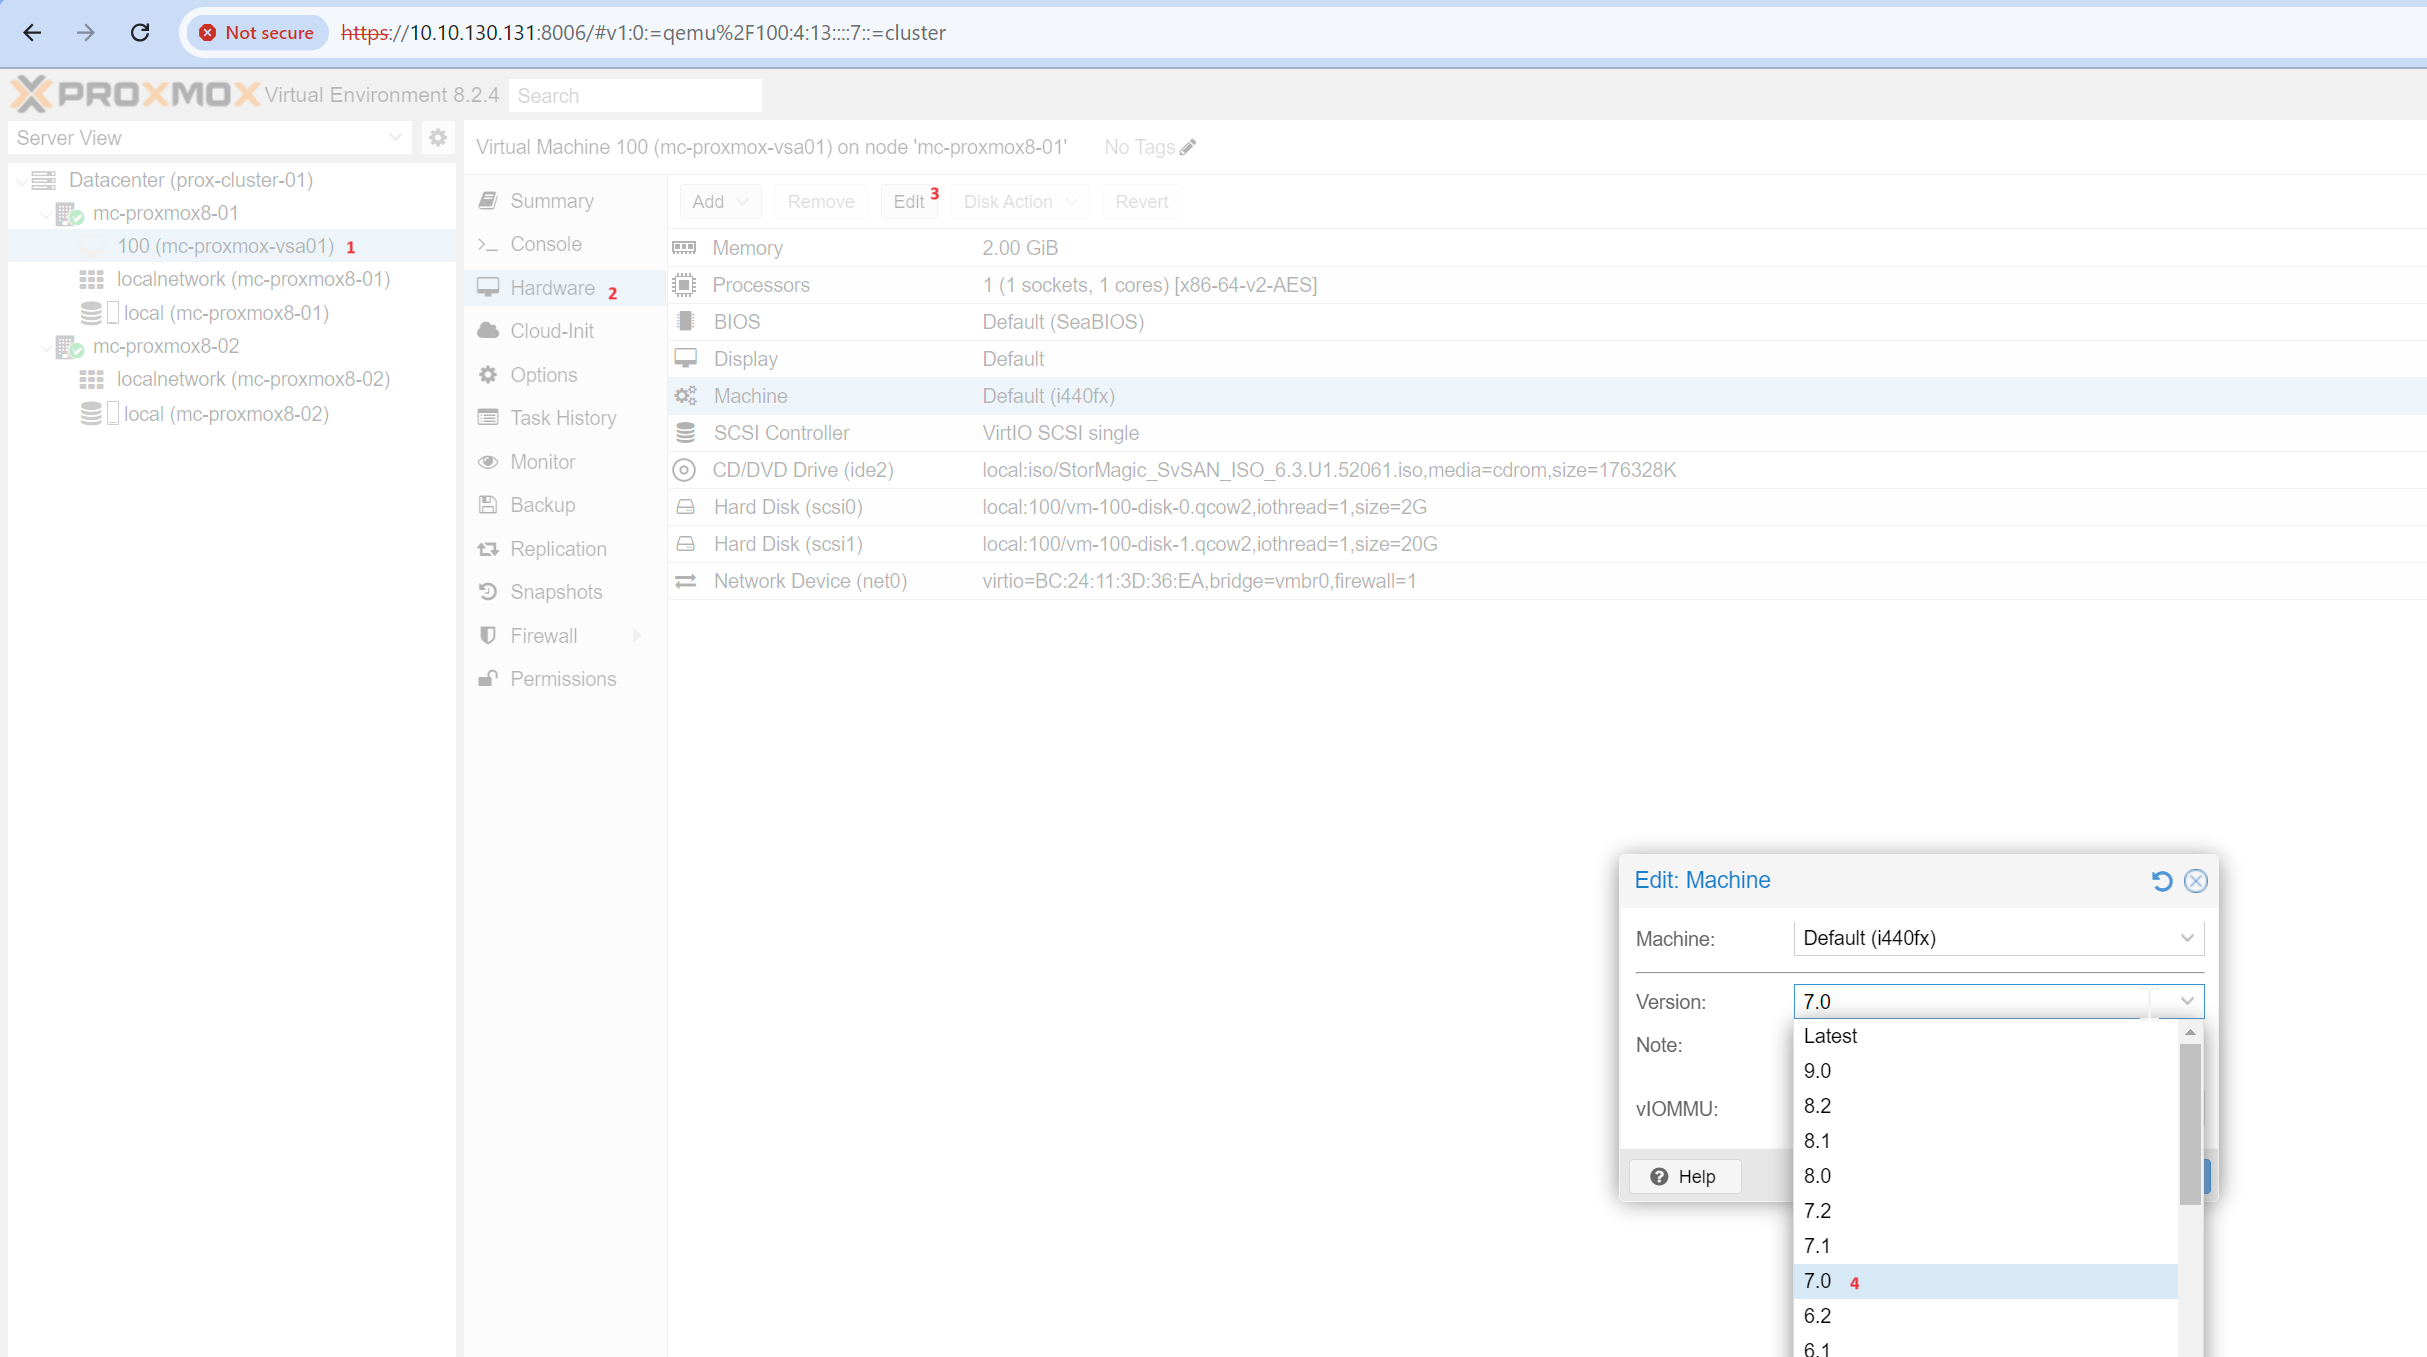The image size is (2427, 1357).
Task: Expand the Firewall submenu arrow
Action: [x=637, y=636]
